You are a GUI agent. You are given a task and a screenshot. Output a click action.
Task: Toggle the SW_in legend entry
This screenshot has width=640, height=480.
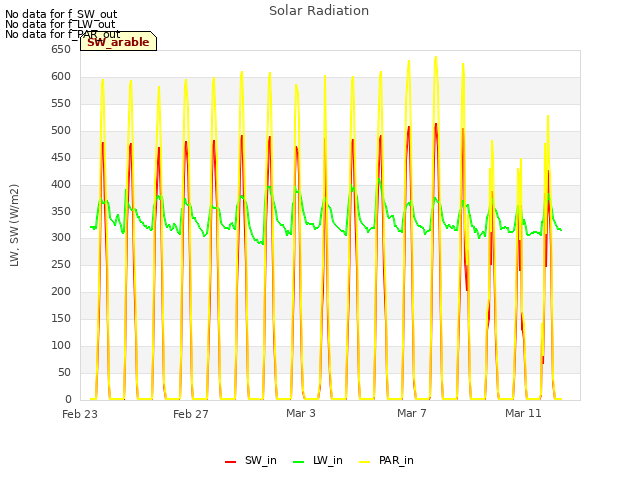pos(251,460)
